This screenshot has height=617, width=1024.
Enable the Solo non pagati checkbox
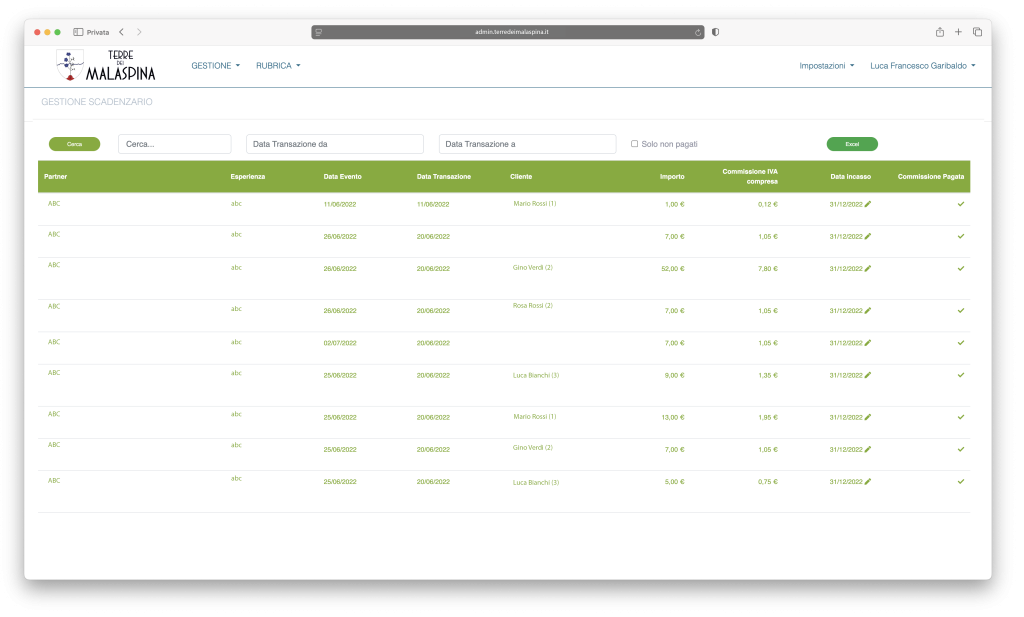click(x=634, y=144)
